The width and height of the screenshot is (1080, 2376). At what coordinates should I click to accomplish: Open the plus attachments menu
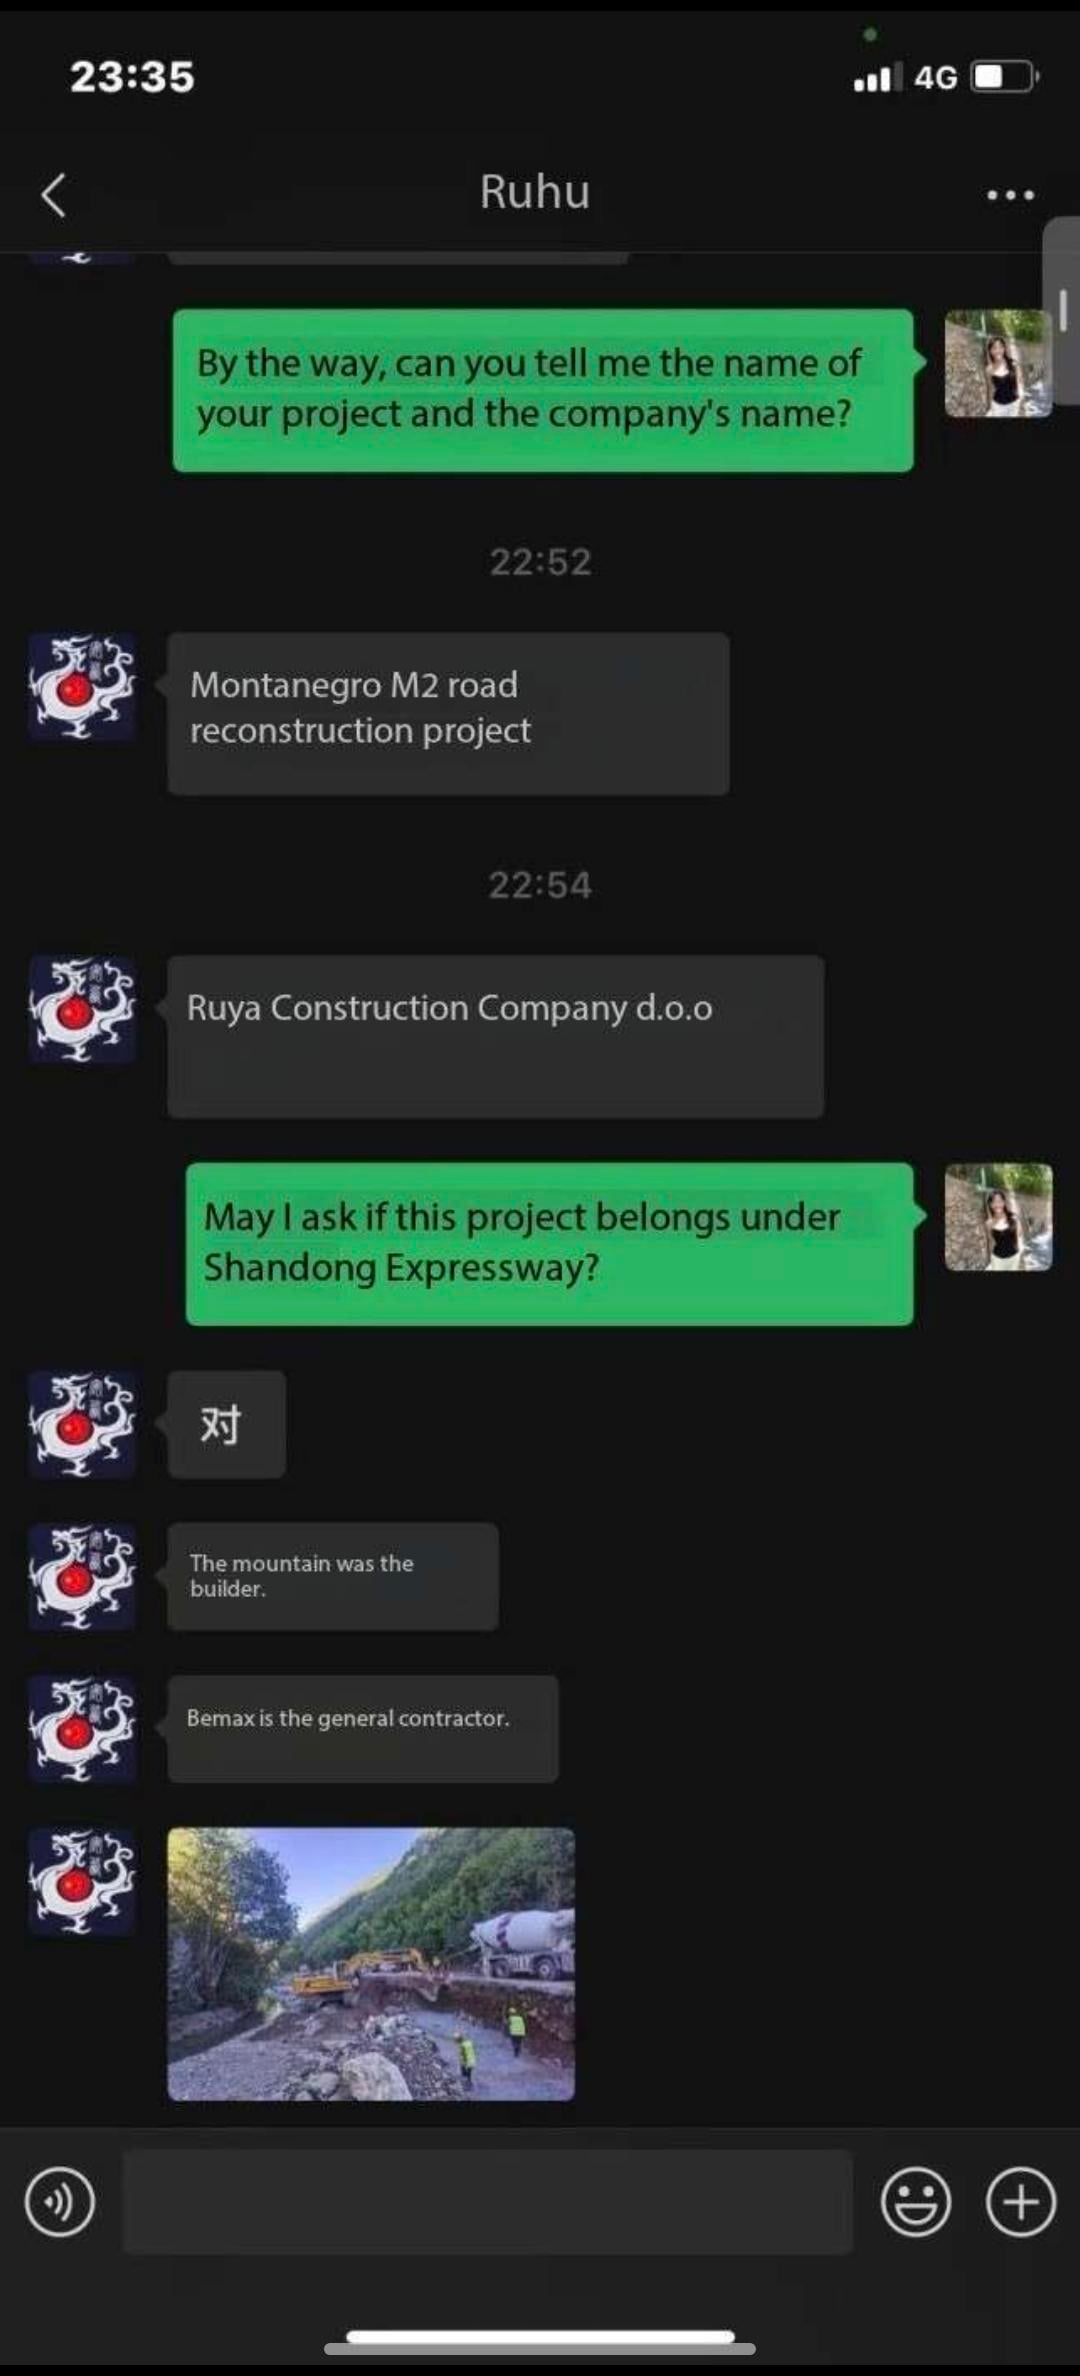pyautogui.click(x=1020, y=2201)
